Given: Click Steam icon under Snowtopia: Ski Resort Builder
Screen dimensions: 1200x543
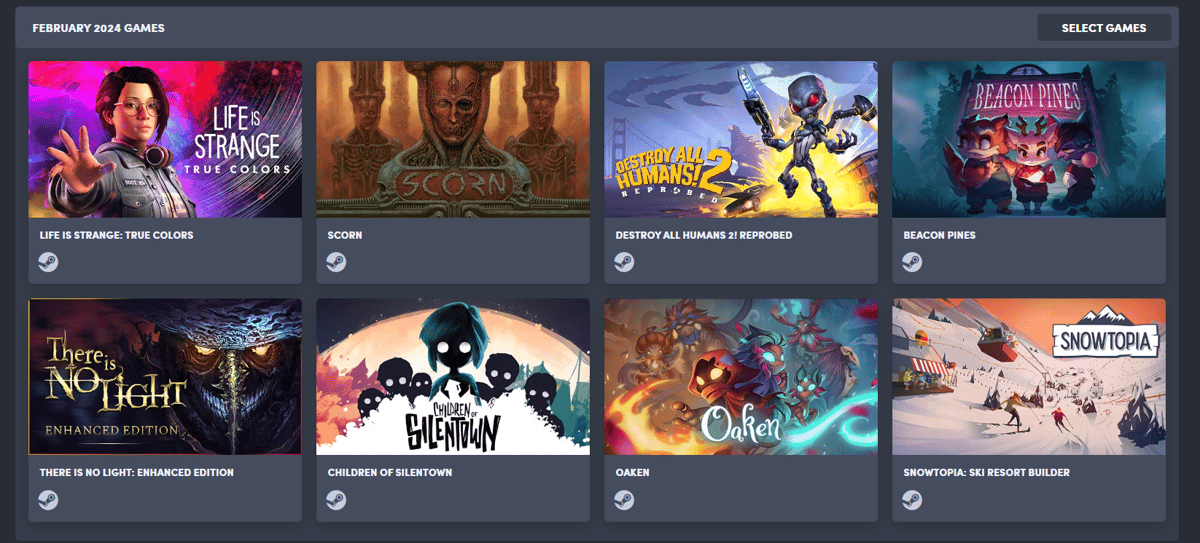Looking at the screenshot, I should [912, 499].
